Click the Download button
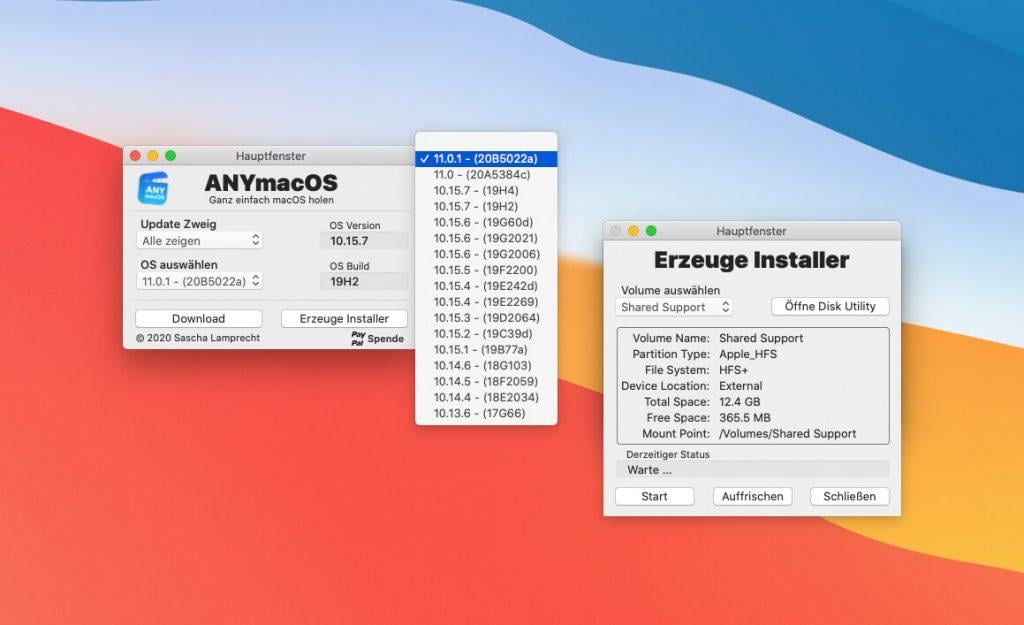The image size is (1024, 625). 199,319
